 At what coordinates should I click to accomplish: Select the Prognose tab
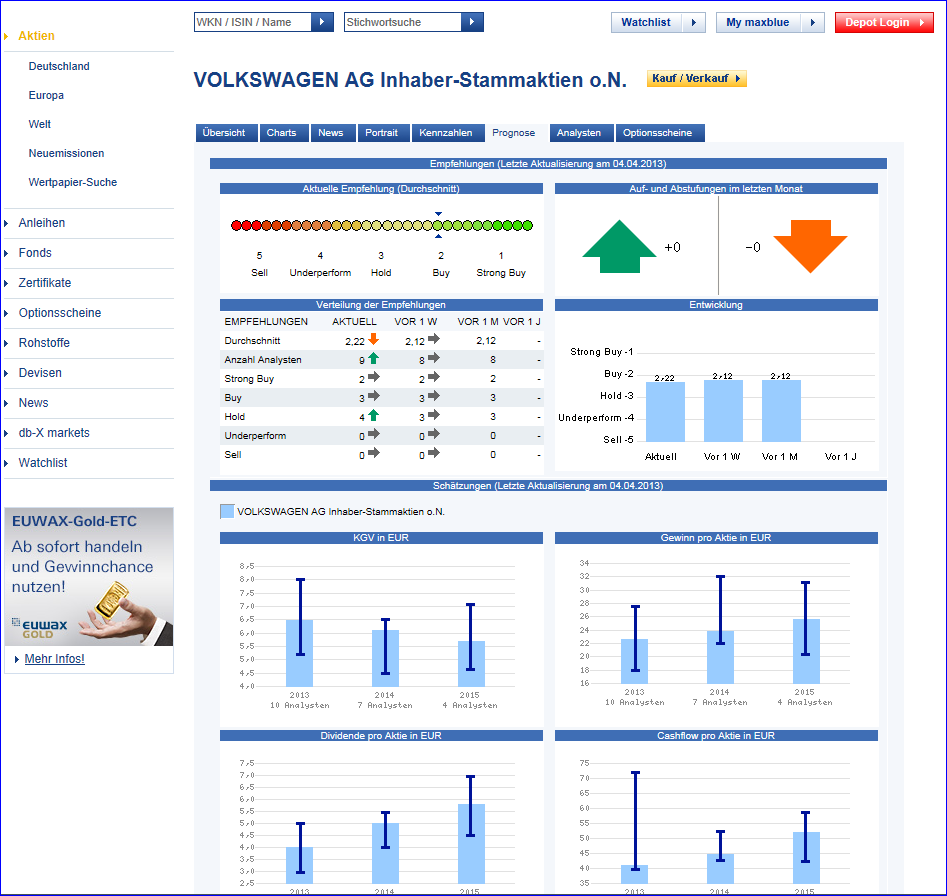pyautogui.click(x=516, y=133)
